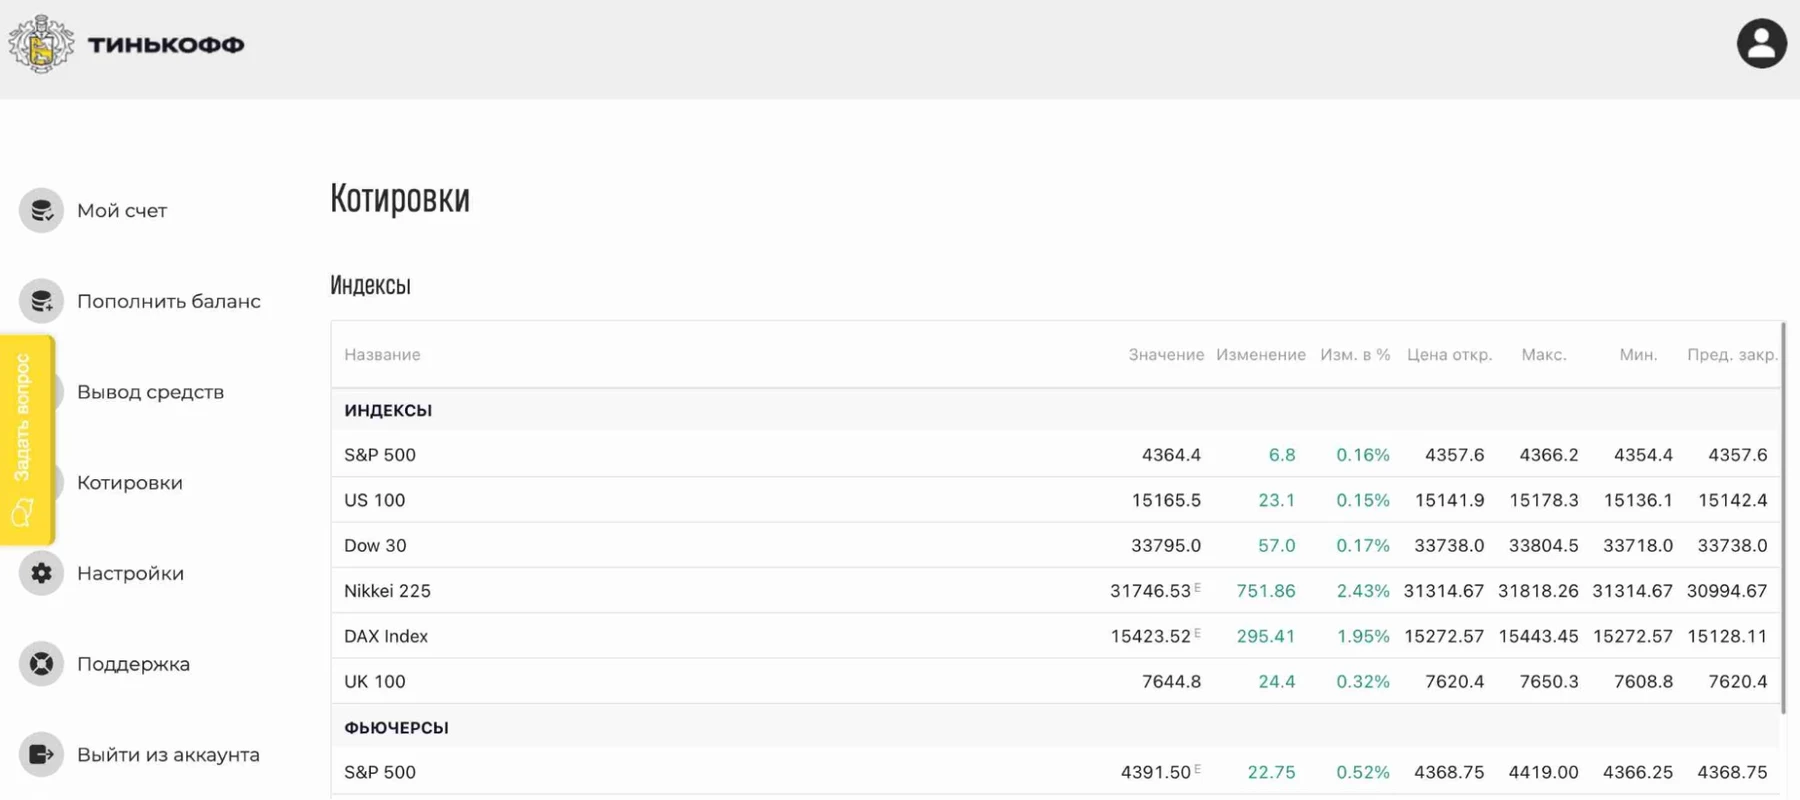Open the user profile avatar icon

click(x=1761, y=44)
